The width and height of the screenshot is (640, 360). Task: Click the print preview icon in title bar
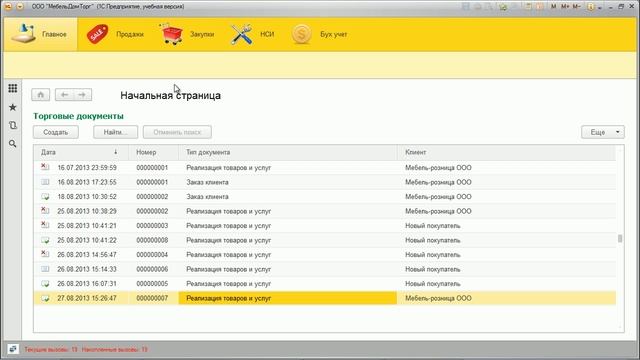click(x=489, y=7)
